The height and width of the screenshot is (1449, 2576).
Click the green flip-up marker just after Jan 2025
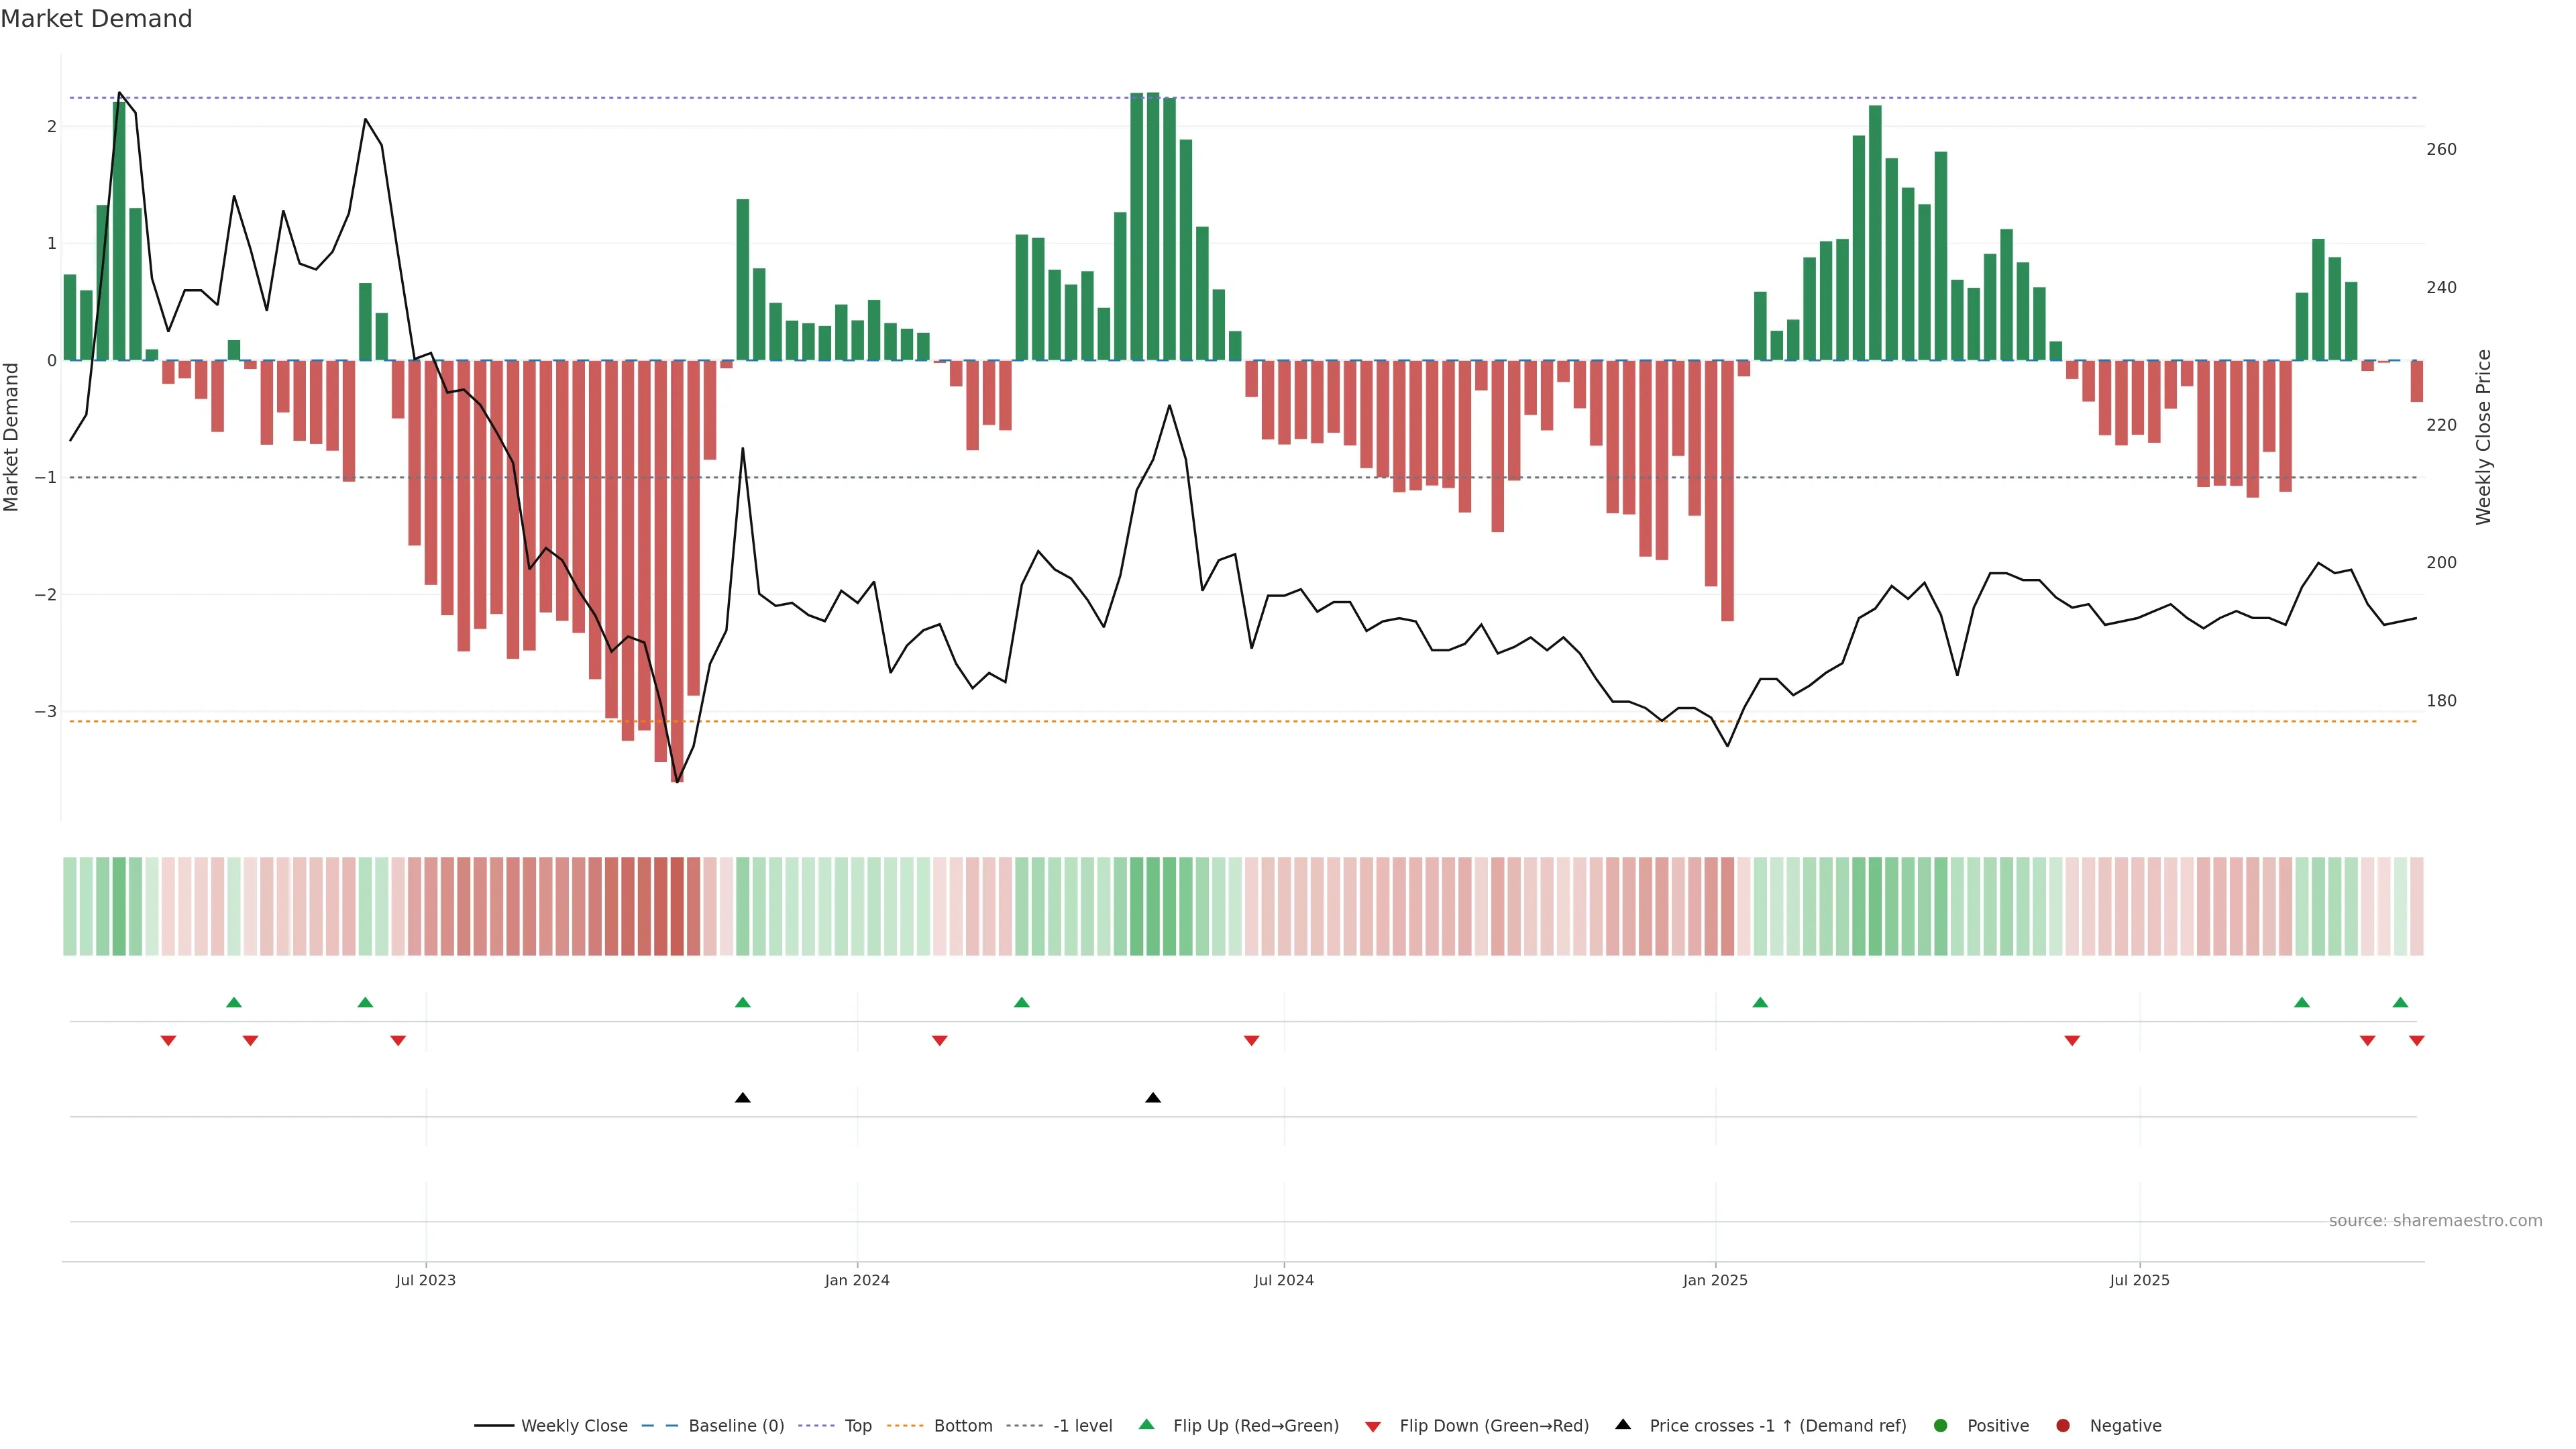point(1760,1002)
